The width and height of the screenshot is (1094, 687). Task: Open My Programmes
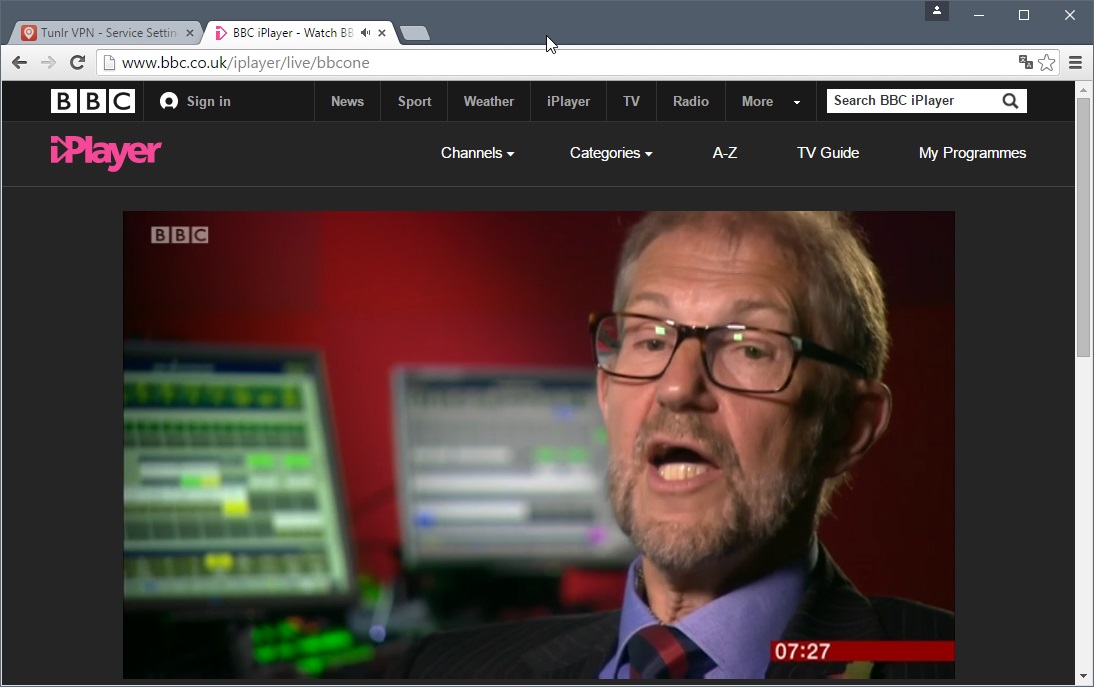tap(972, 153)
